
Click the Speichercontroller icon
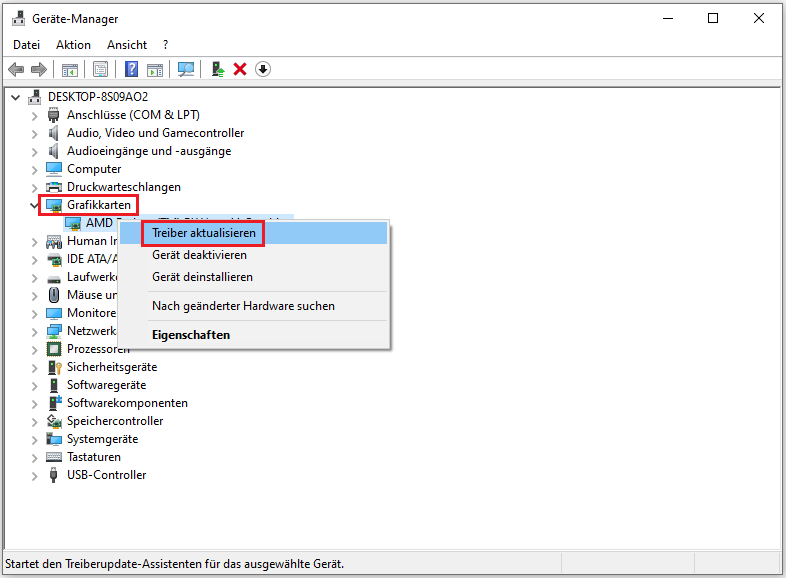[x=54, y=421]
